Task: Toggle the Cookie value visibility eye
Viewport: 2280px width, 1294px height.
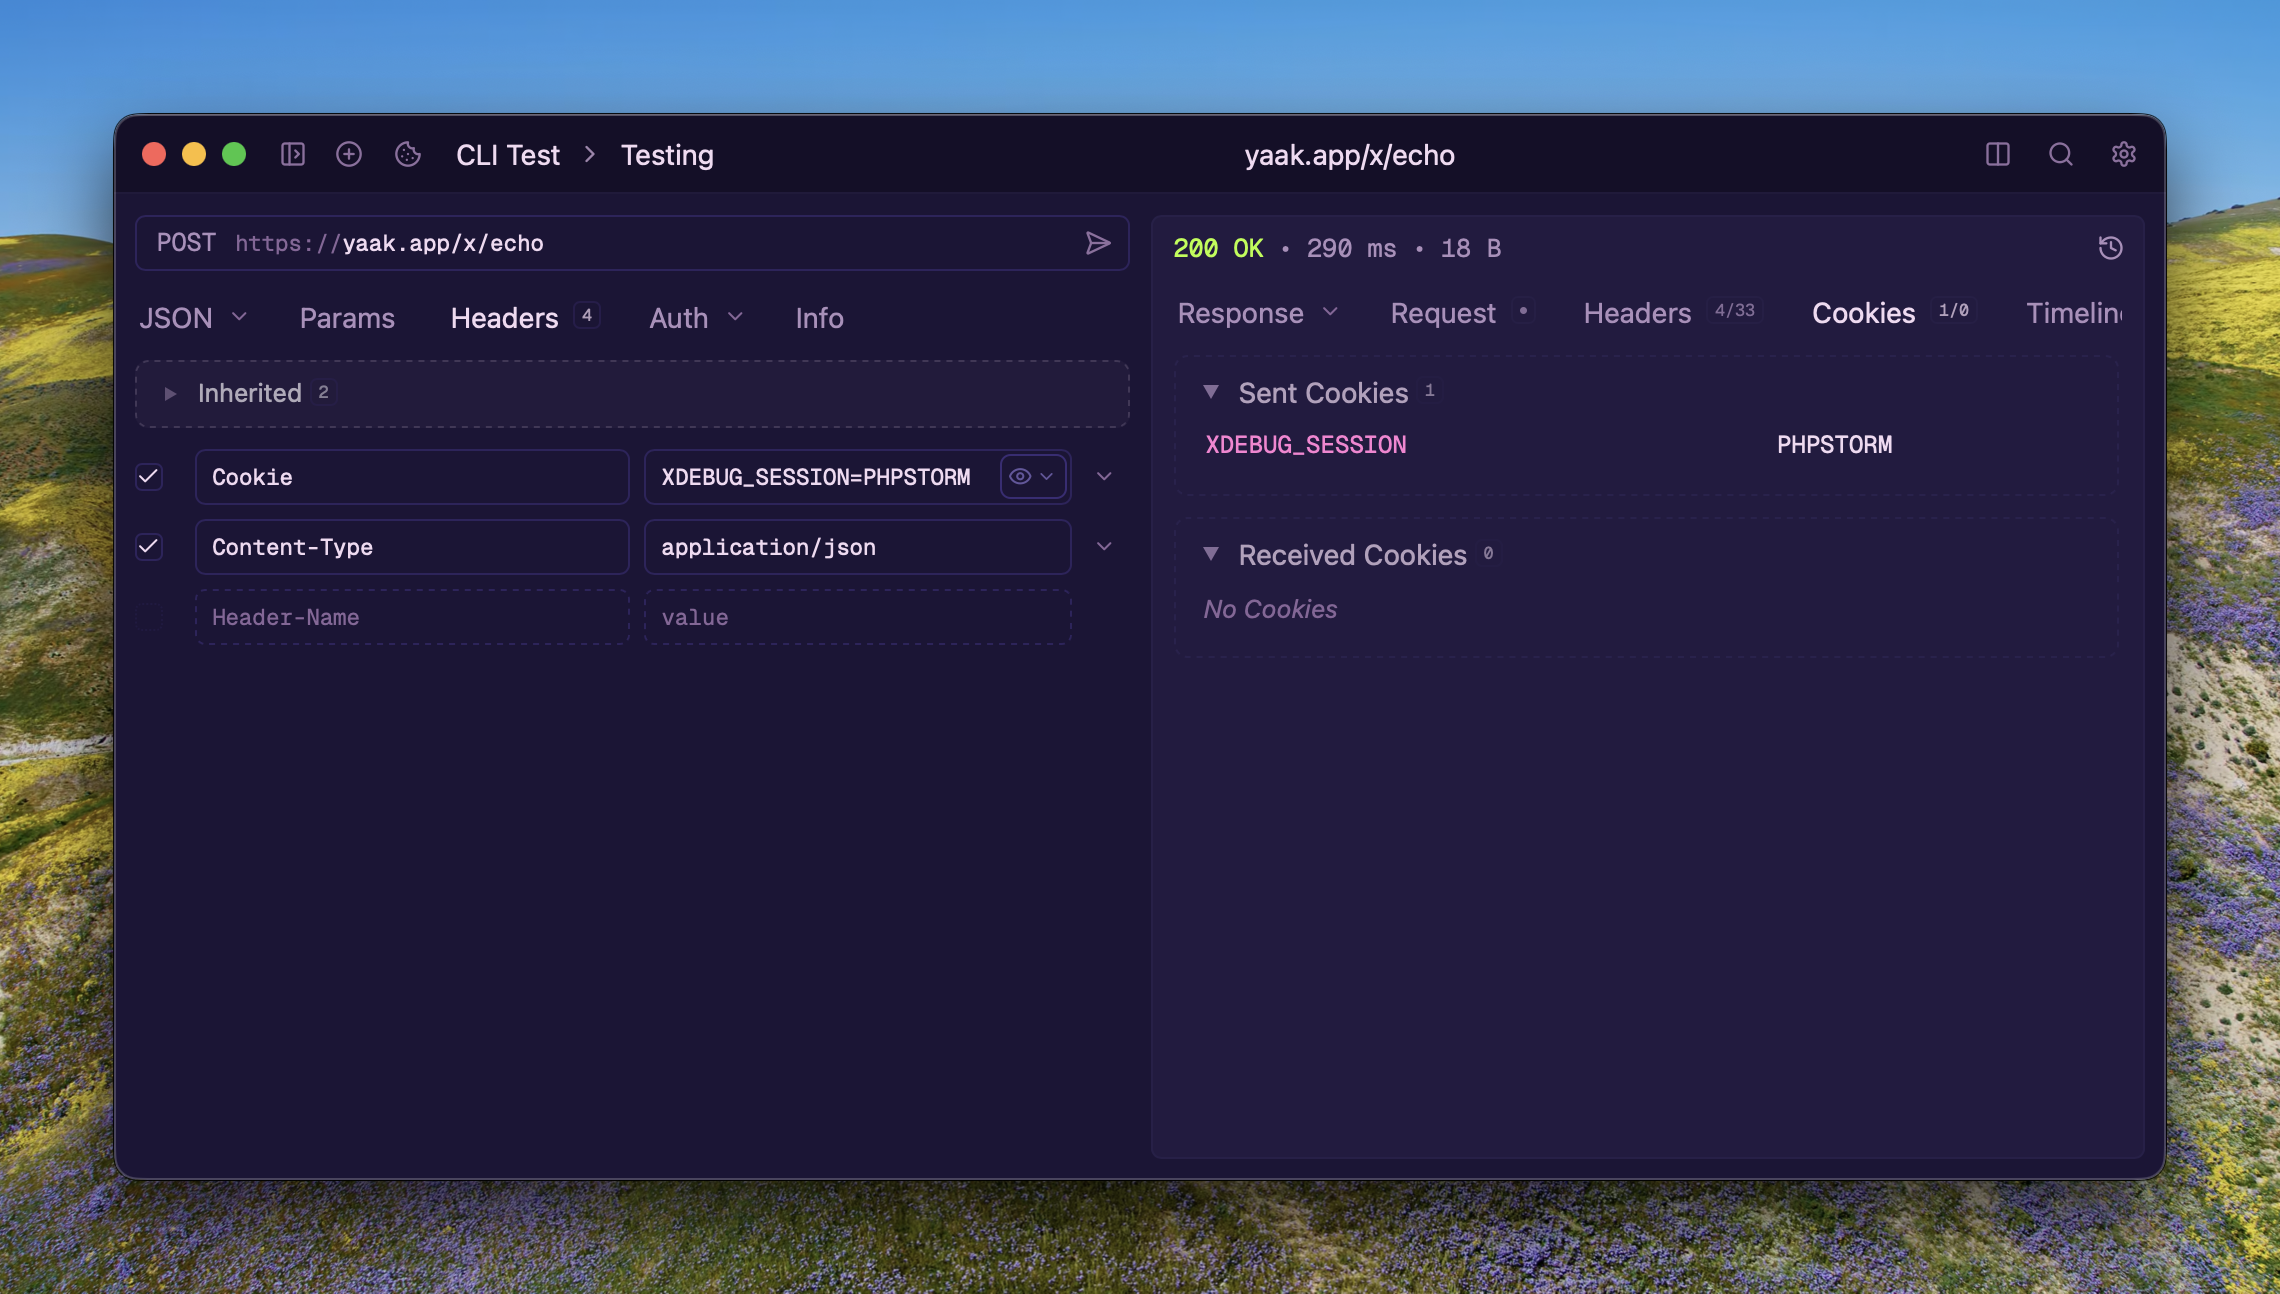Action: coord(1020,477)
